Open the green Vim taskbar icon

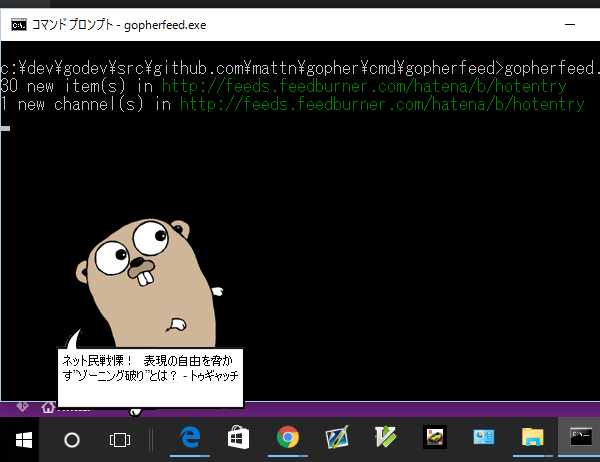point(385,437)
